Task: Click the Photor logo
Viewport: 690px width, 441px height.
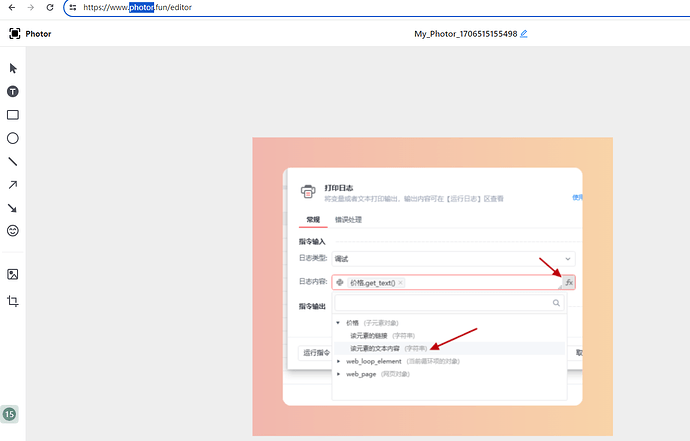Action: tap(30, 33)
